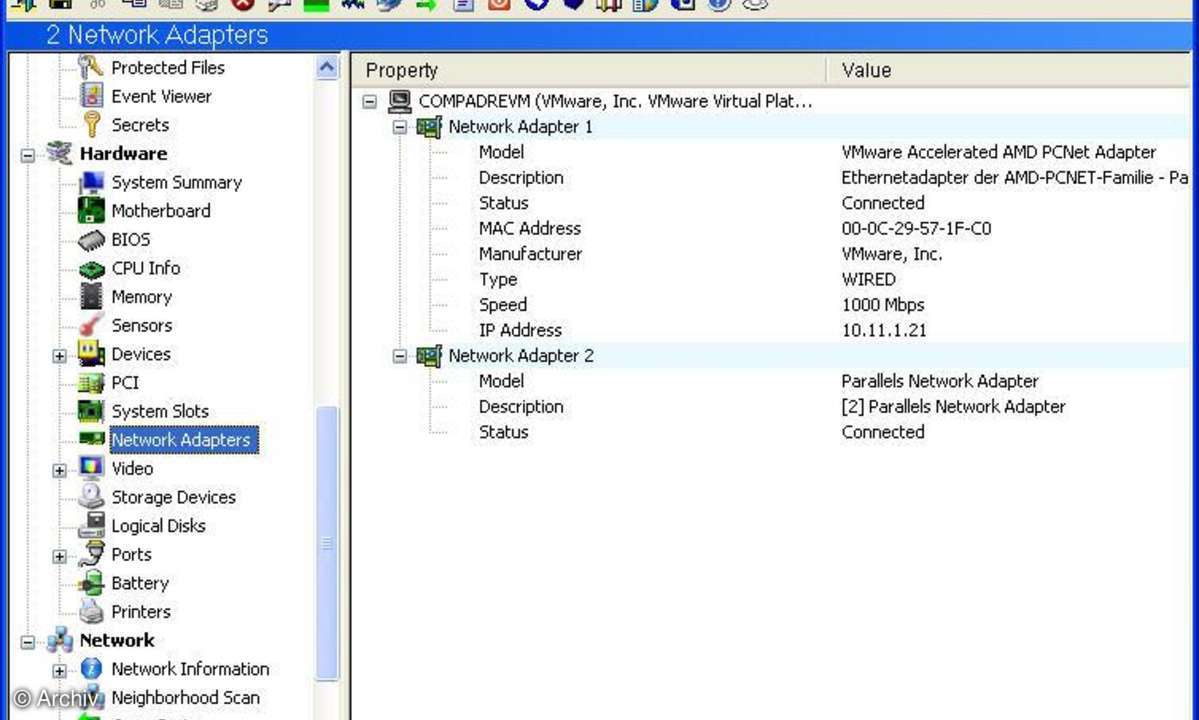Image resolution: width=1199 pixels, height=720 pixels.
Task: Open CPU Info via its processor icon
Action: point(91,269)
